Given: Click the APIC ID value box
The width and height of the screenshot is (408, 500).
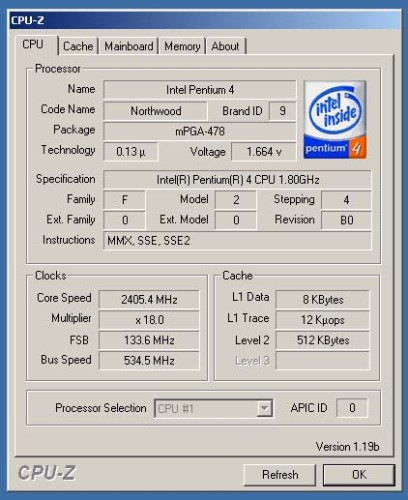Looking at the screenshot, I should pyautogui.click(x=352, y=408).
